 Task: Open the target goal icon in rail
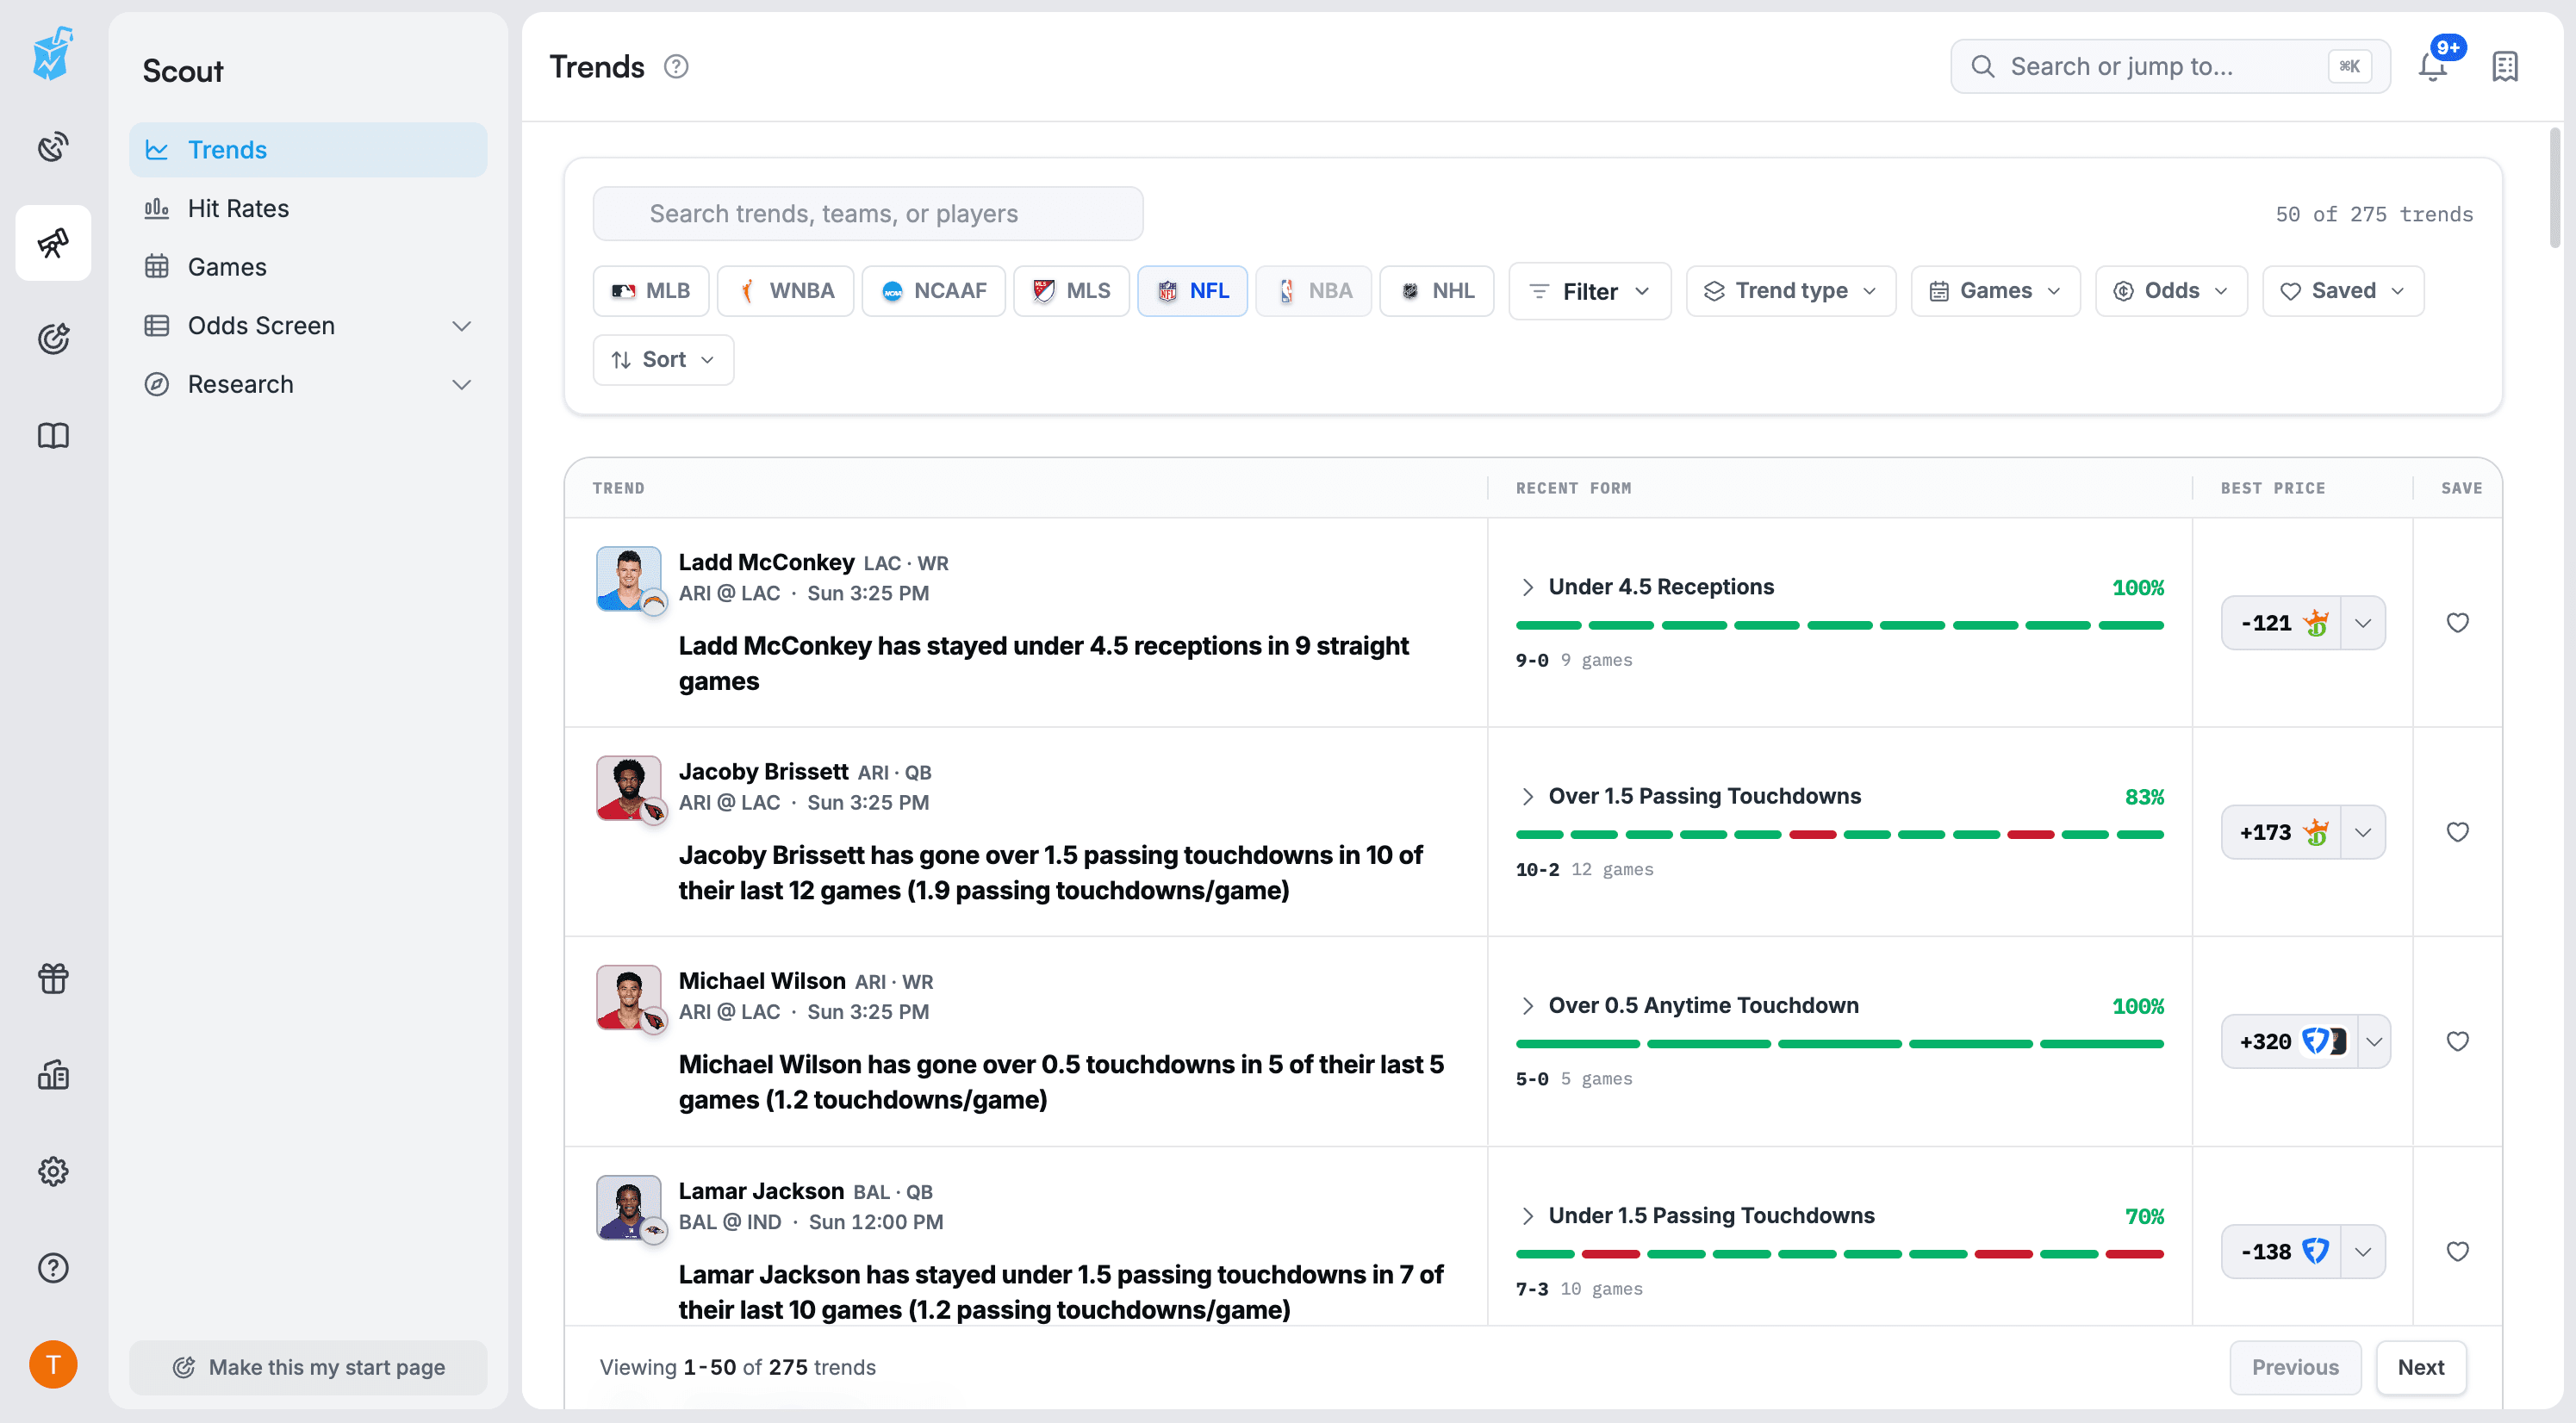[x=53, y=339]
